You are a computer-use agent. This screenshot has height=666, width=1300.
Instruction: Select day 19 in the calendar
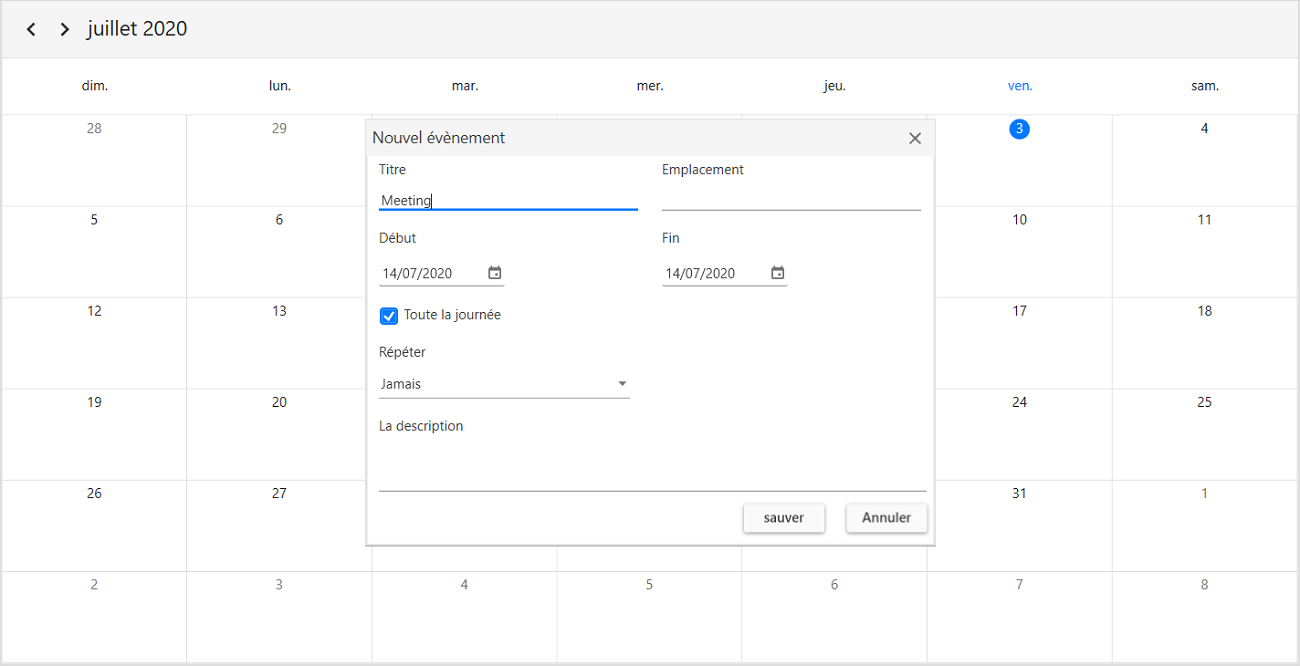94,402
